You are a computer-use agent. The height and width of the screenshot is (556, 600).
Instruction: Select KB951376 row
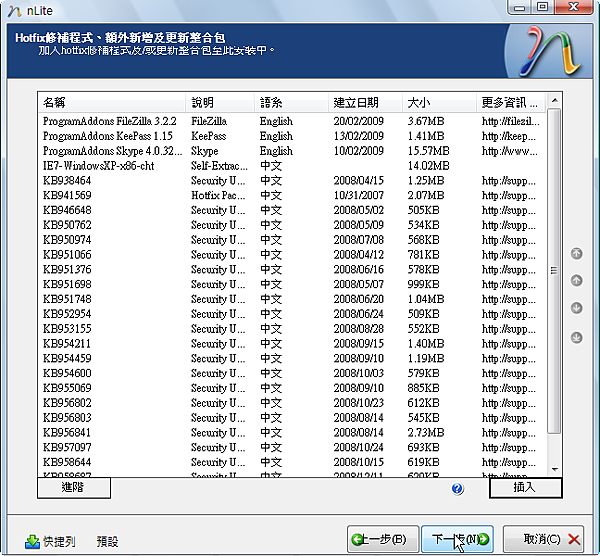[292, 269]
